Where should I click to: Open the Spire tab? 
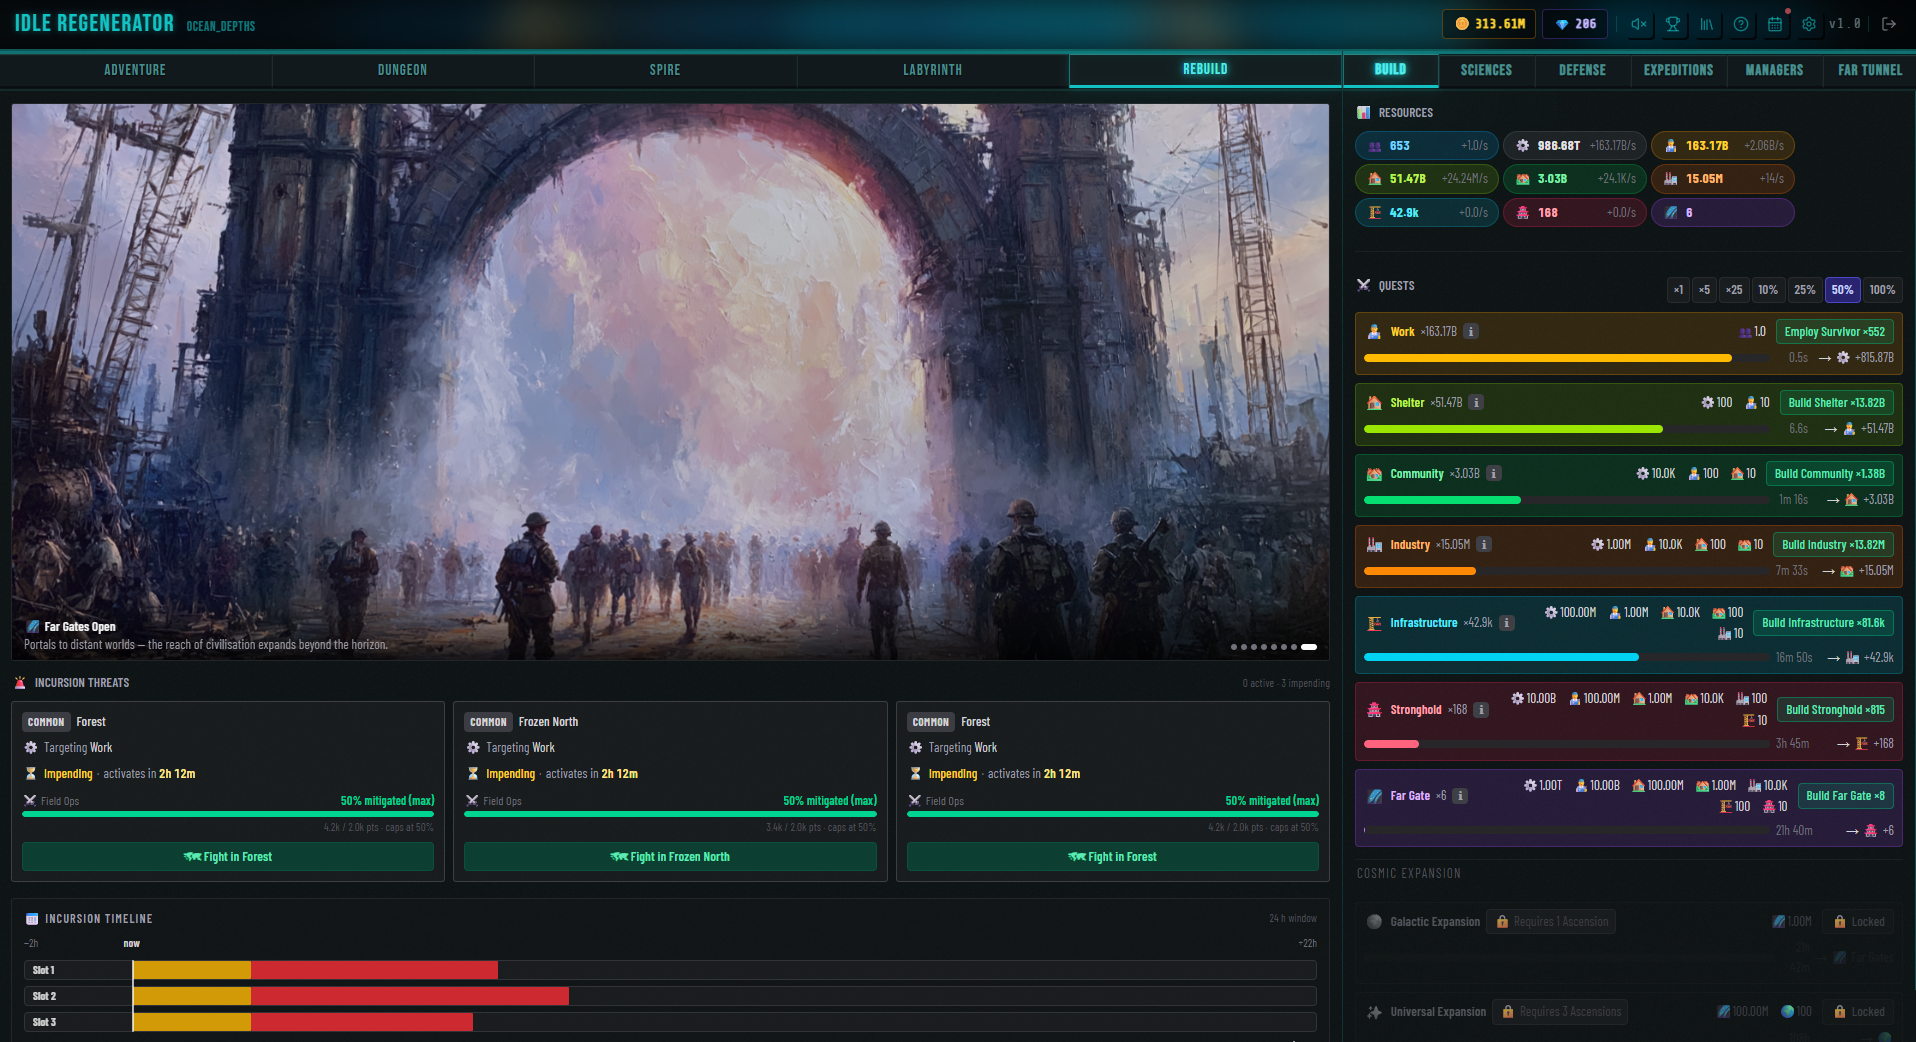tap(665, 70)
